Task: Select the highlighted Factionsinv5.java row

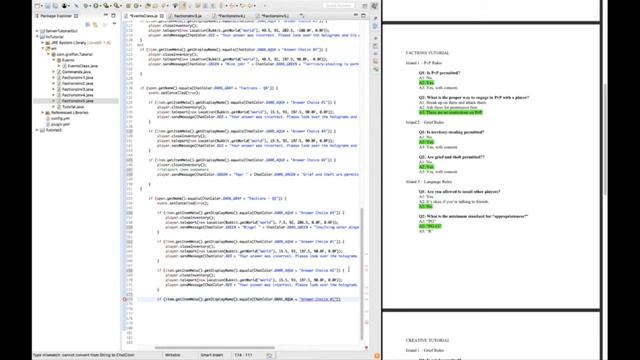Action: 76,101
